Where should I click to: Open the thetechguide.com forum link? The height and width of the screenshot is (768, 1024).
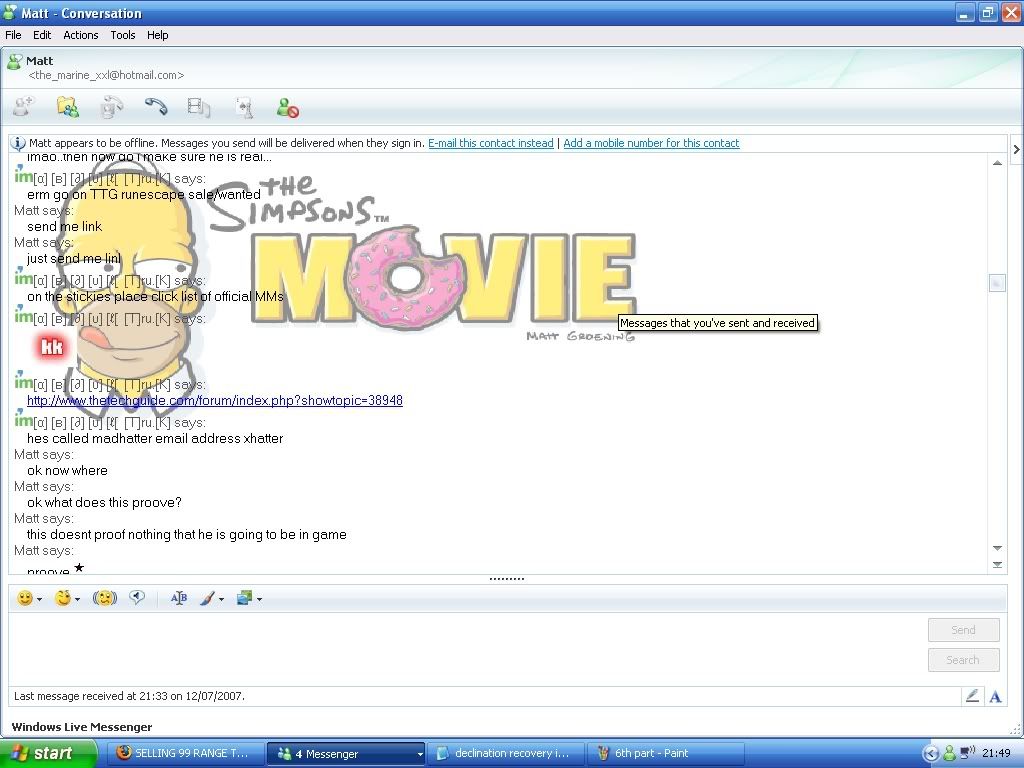tap(215, 400)
